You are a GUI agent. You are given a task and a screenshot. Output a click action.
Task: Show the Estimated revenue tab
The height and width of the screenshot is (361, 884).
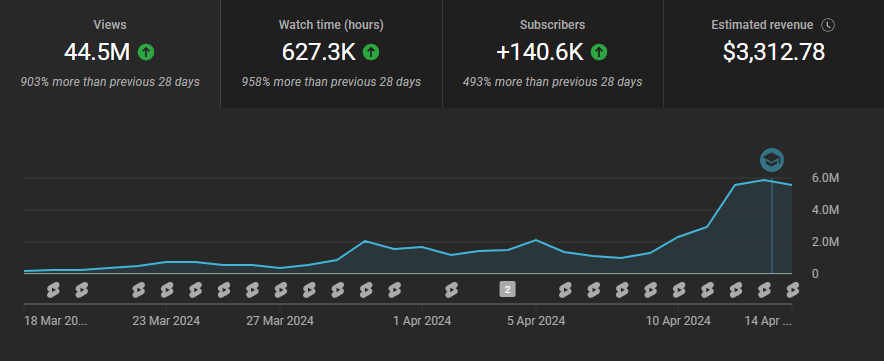(x=774, y=54)
